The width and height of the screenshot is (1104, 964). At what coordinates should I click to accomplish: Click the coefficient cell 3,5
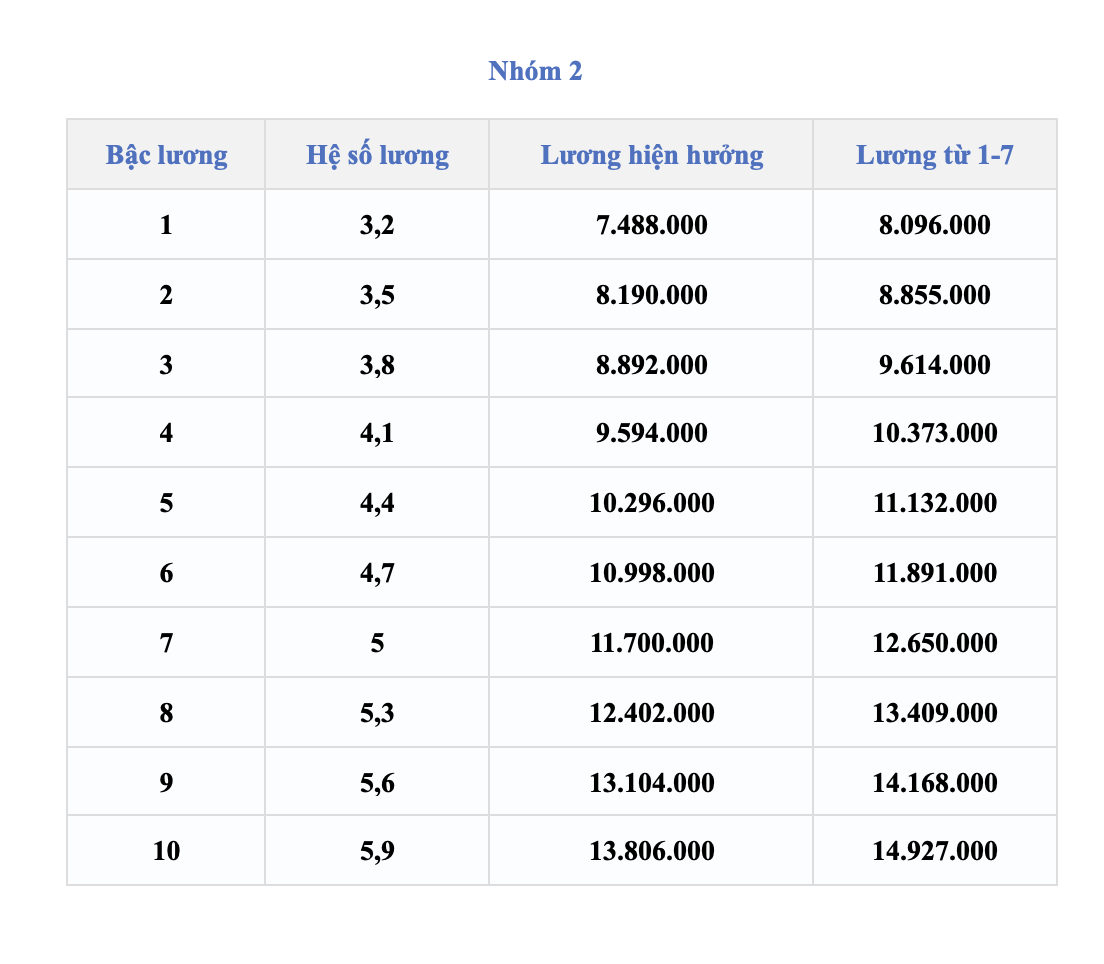tap(377, 294)
